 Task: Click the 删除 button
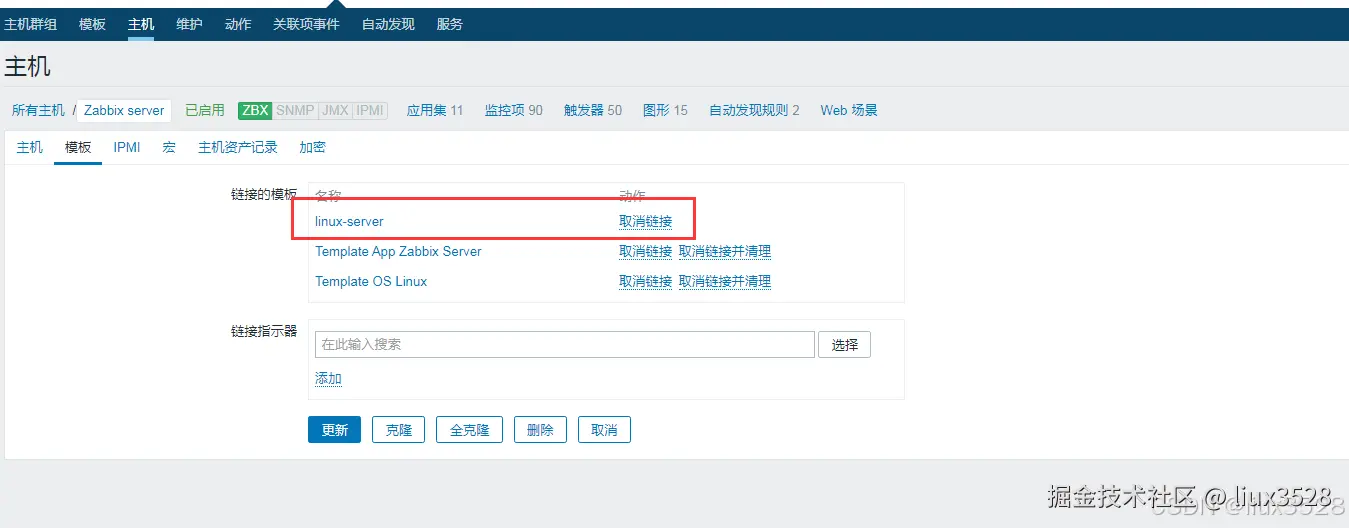[540, 430]
